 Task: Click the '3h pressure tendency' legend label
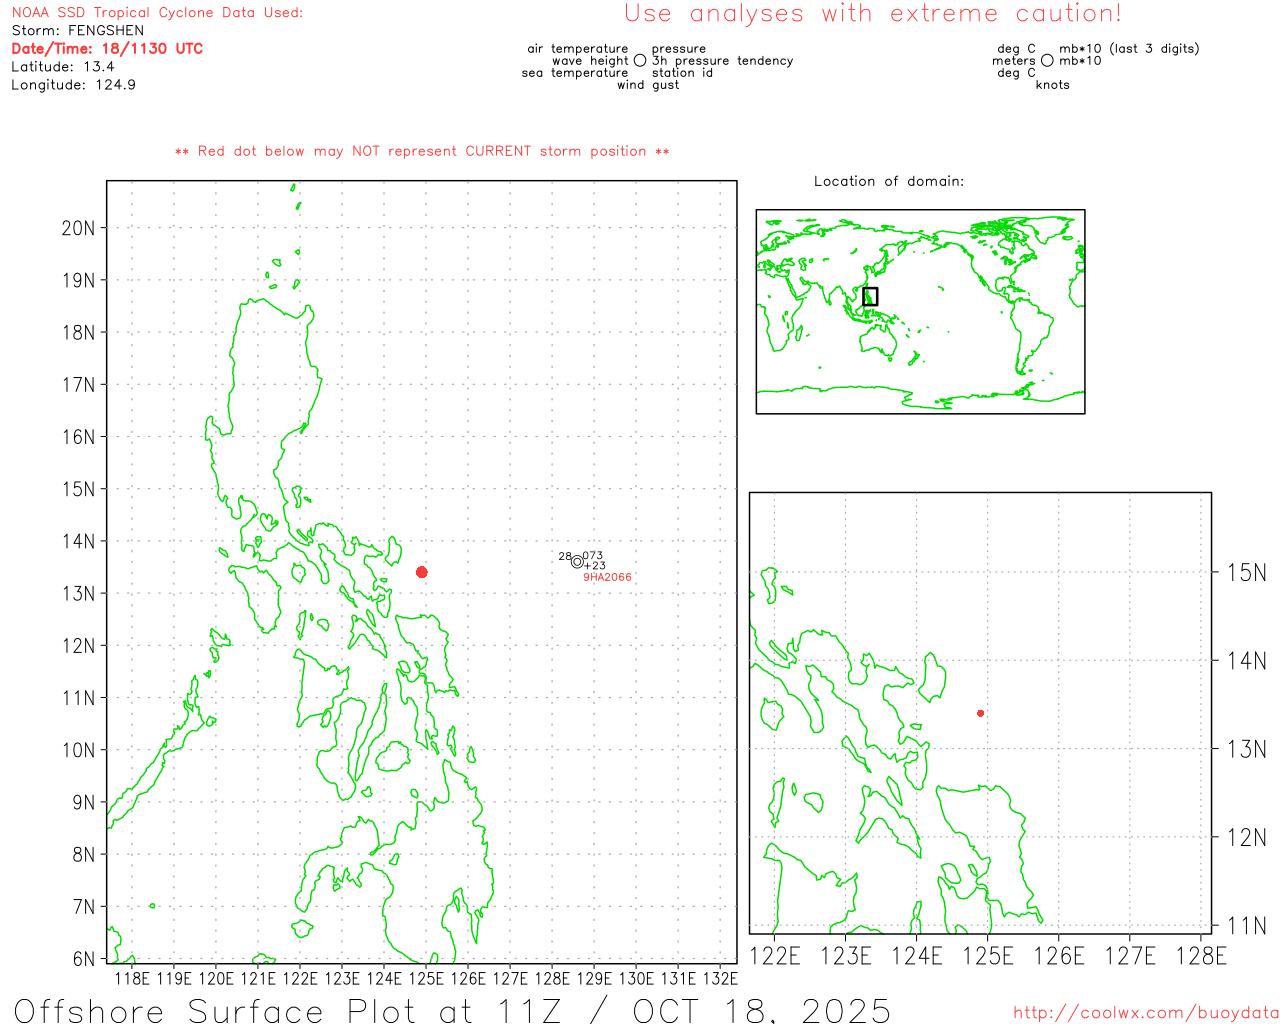coord(723,61)
